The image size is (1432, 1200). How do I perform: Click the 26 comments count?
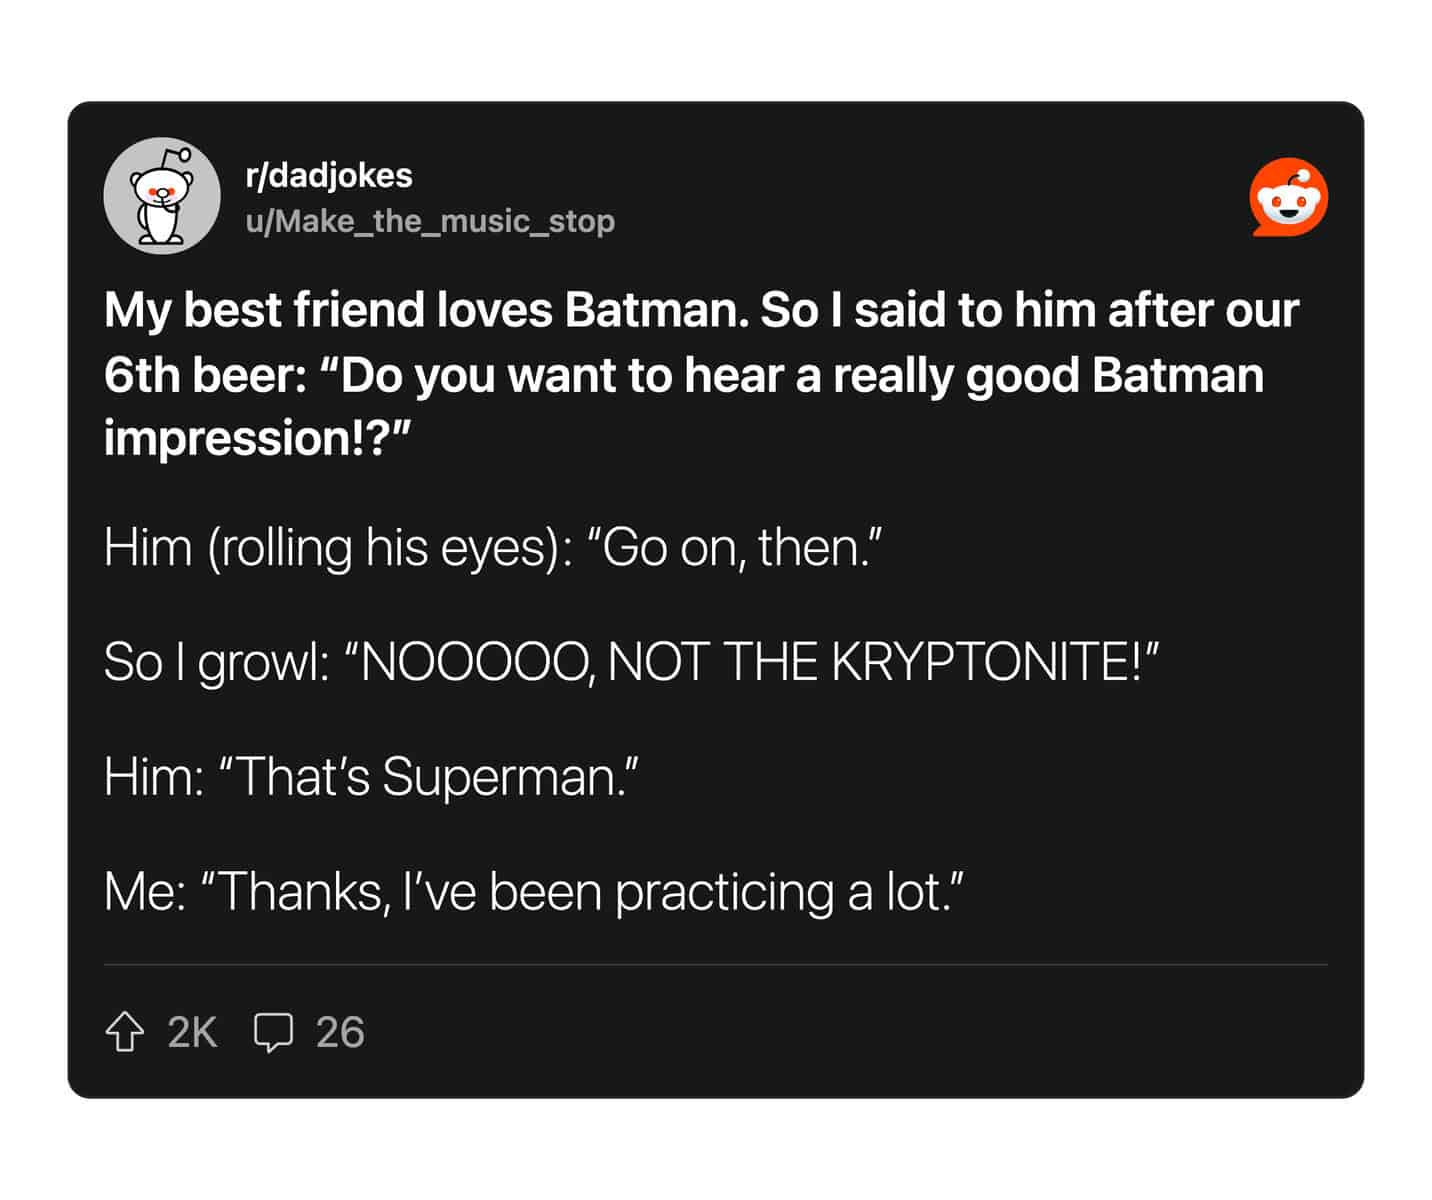pyautogui.click(x=340, y=1033)
